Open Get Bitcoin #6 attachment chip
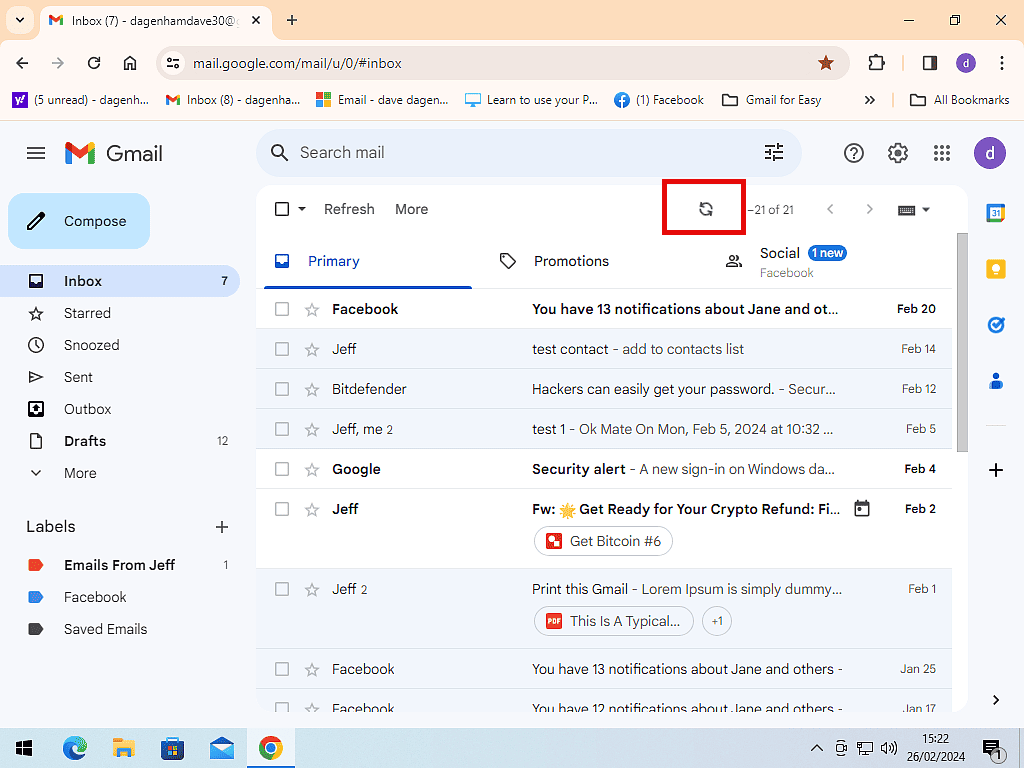 point(603,541)
